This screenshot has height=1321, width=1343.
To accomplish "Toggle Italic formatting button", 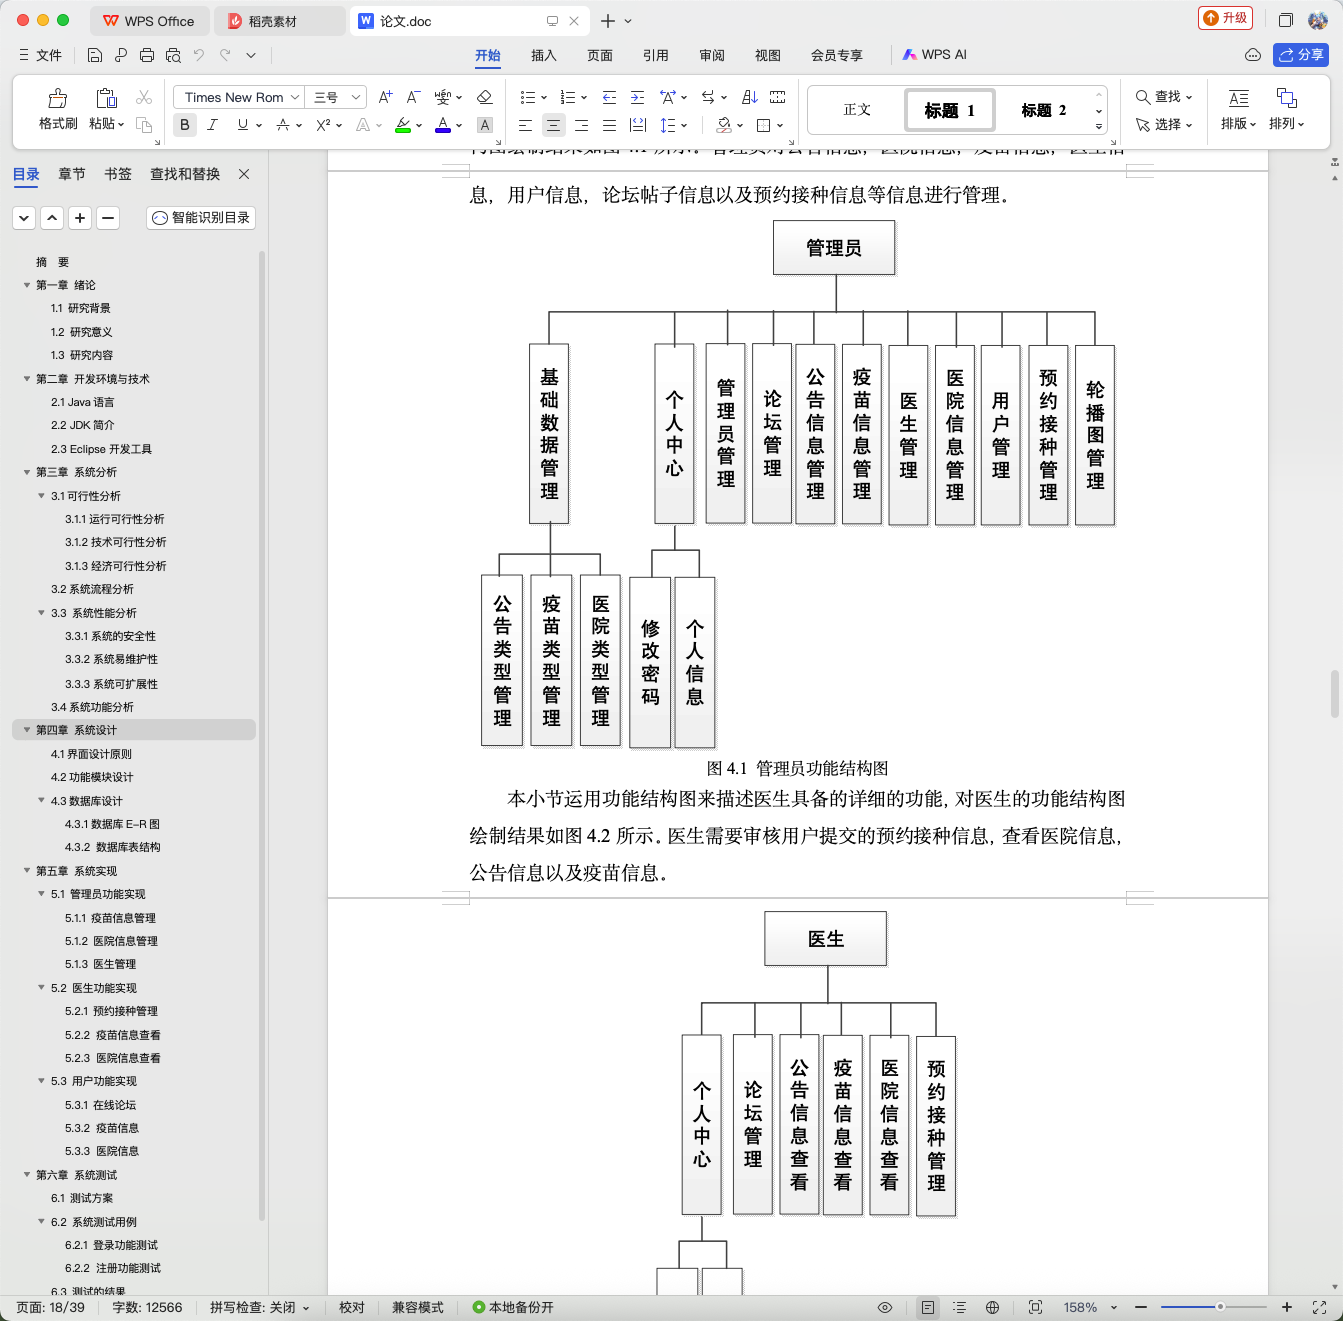I will [212, 125].
